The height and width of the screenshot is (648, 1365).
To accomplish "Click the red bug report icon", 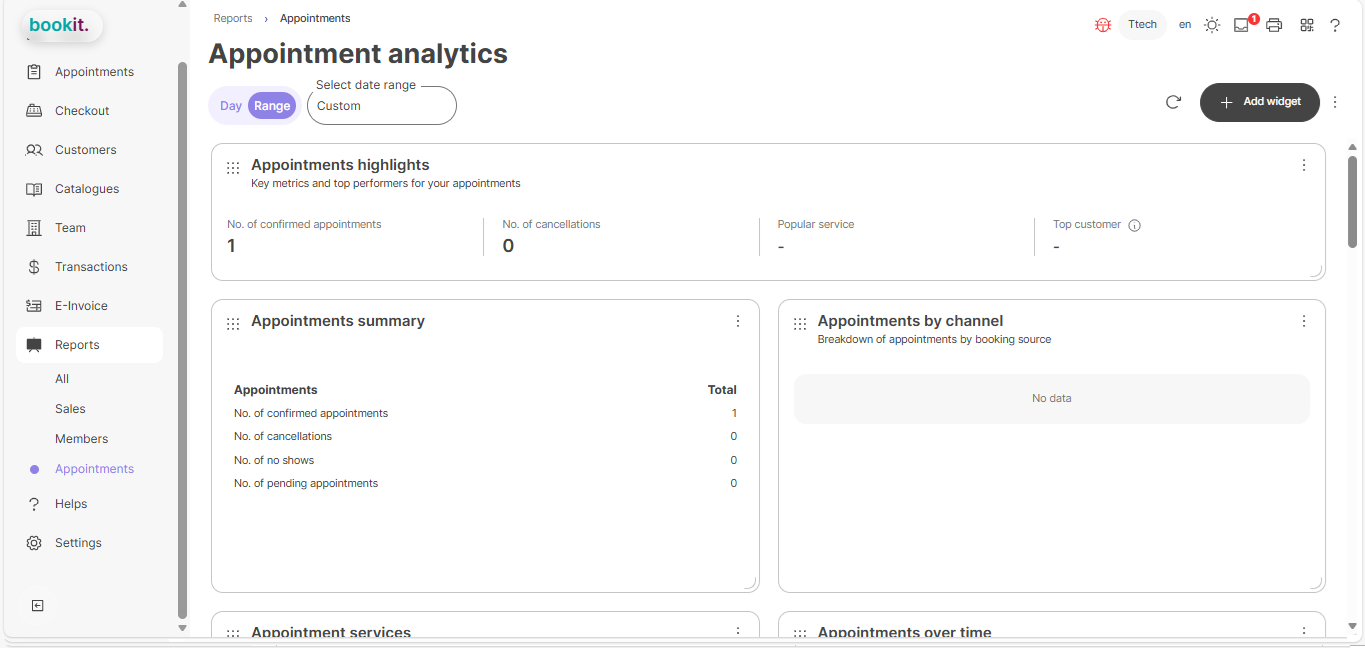I will click(1103, 25).
